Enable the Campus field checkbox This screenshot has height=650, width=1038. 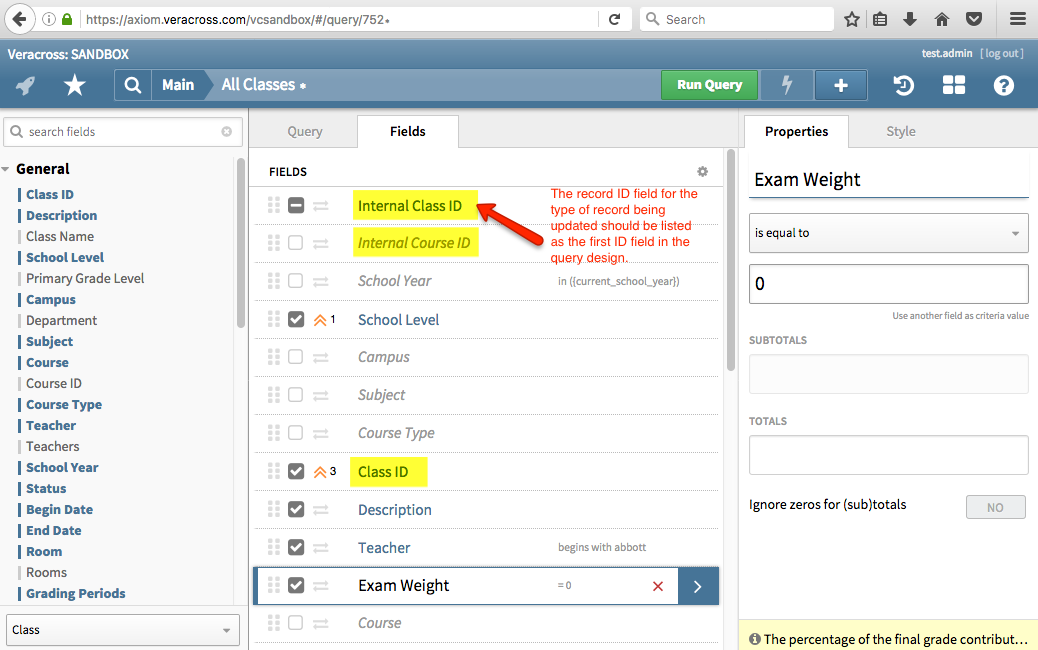coord(296,357)
